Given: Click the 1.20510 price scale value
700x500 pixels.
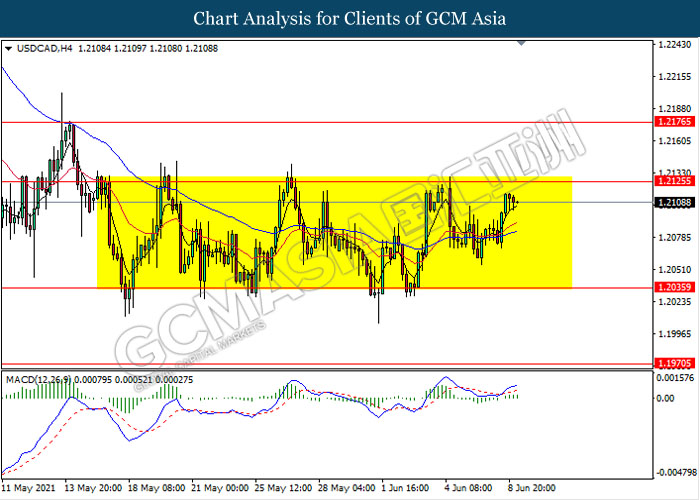Looking at the screenshot, I should pos(673,270).
